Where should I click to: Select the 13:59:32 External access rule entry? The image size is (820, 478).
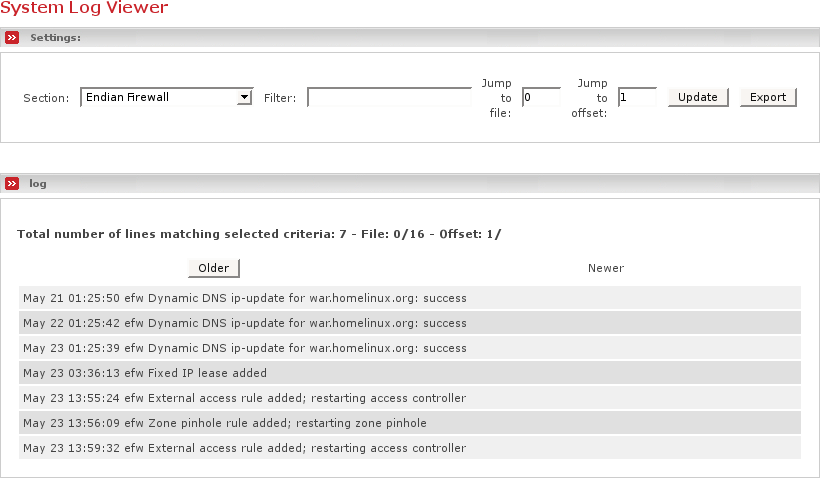pyautogui.click(x=245, y=448)
